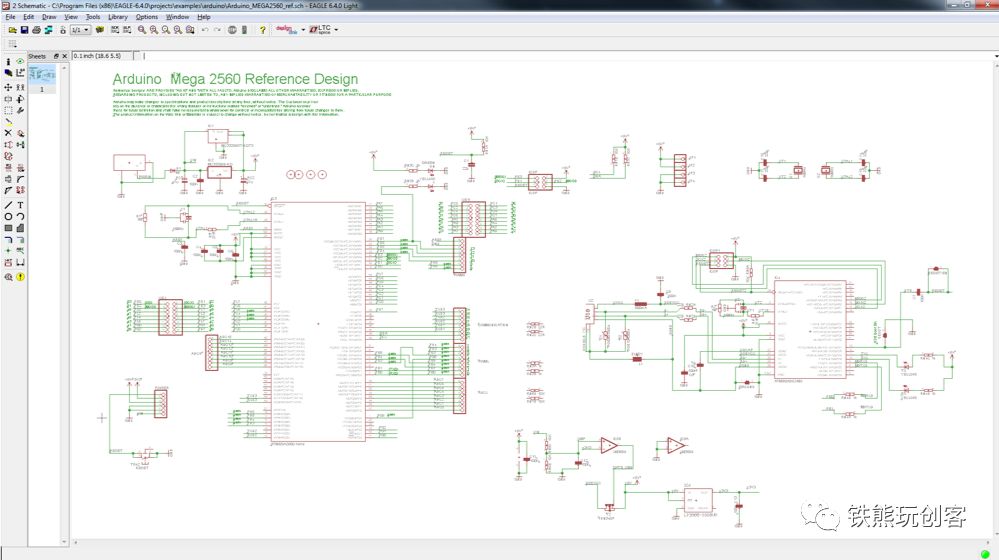Click the teal icon next to Print
This screenshot has width=999, height=560.
[x=48, y=30]
